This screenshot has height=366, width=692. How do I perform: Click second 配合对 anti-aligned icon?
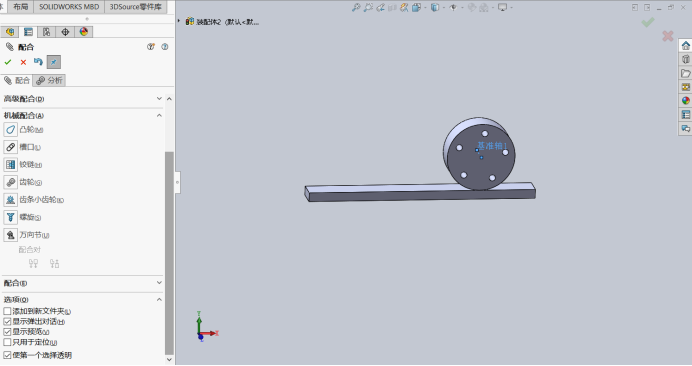click(54, 264)
